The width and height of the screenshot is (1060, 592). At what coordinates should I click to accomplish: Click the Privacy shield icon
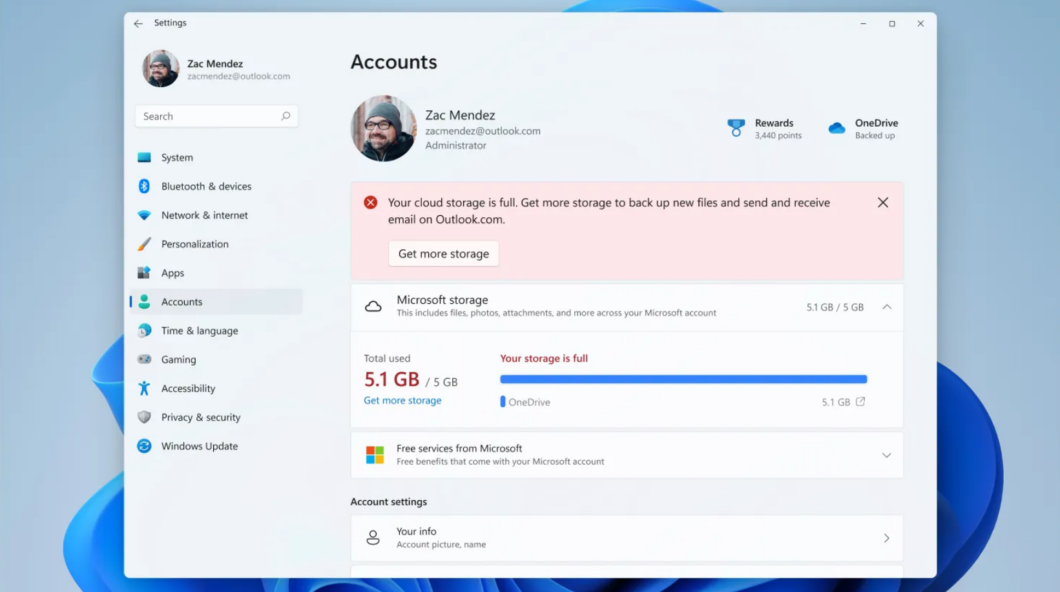click(144, 417)
